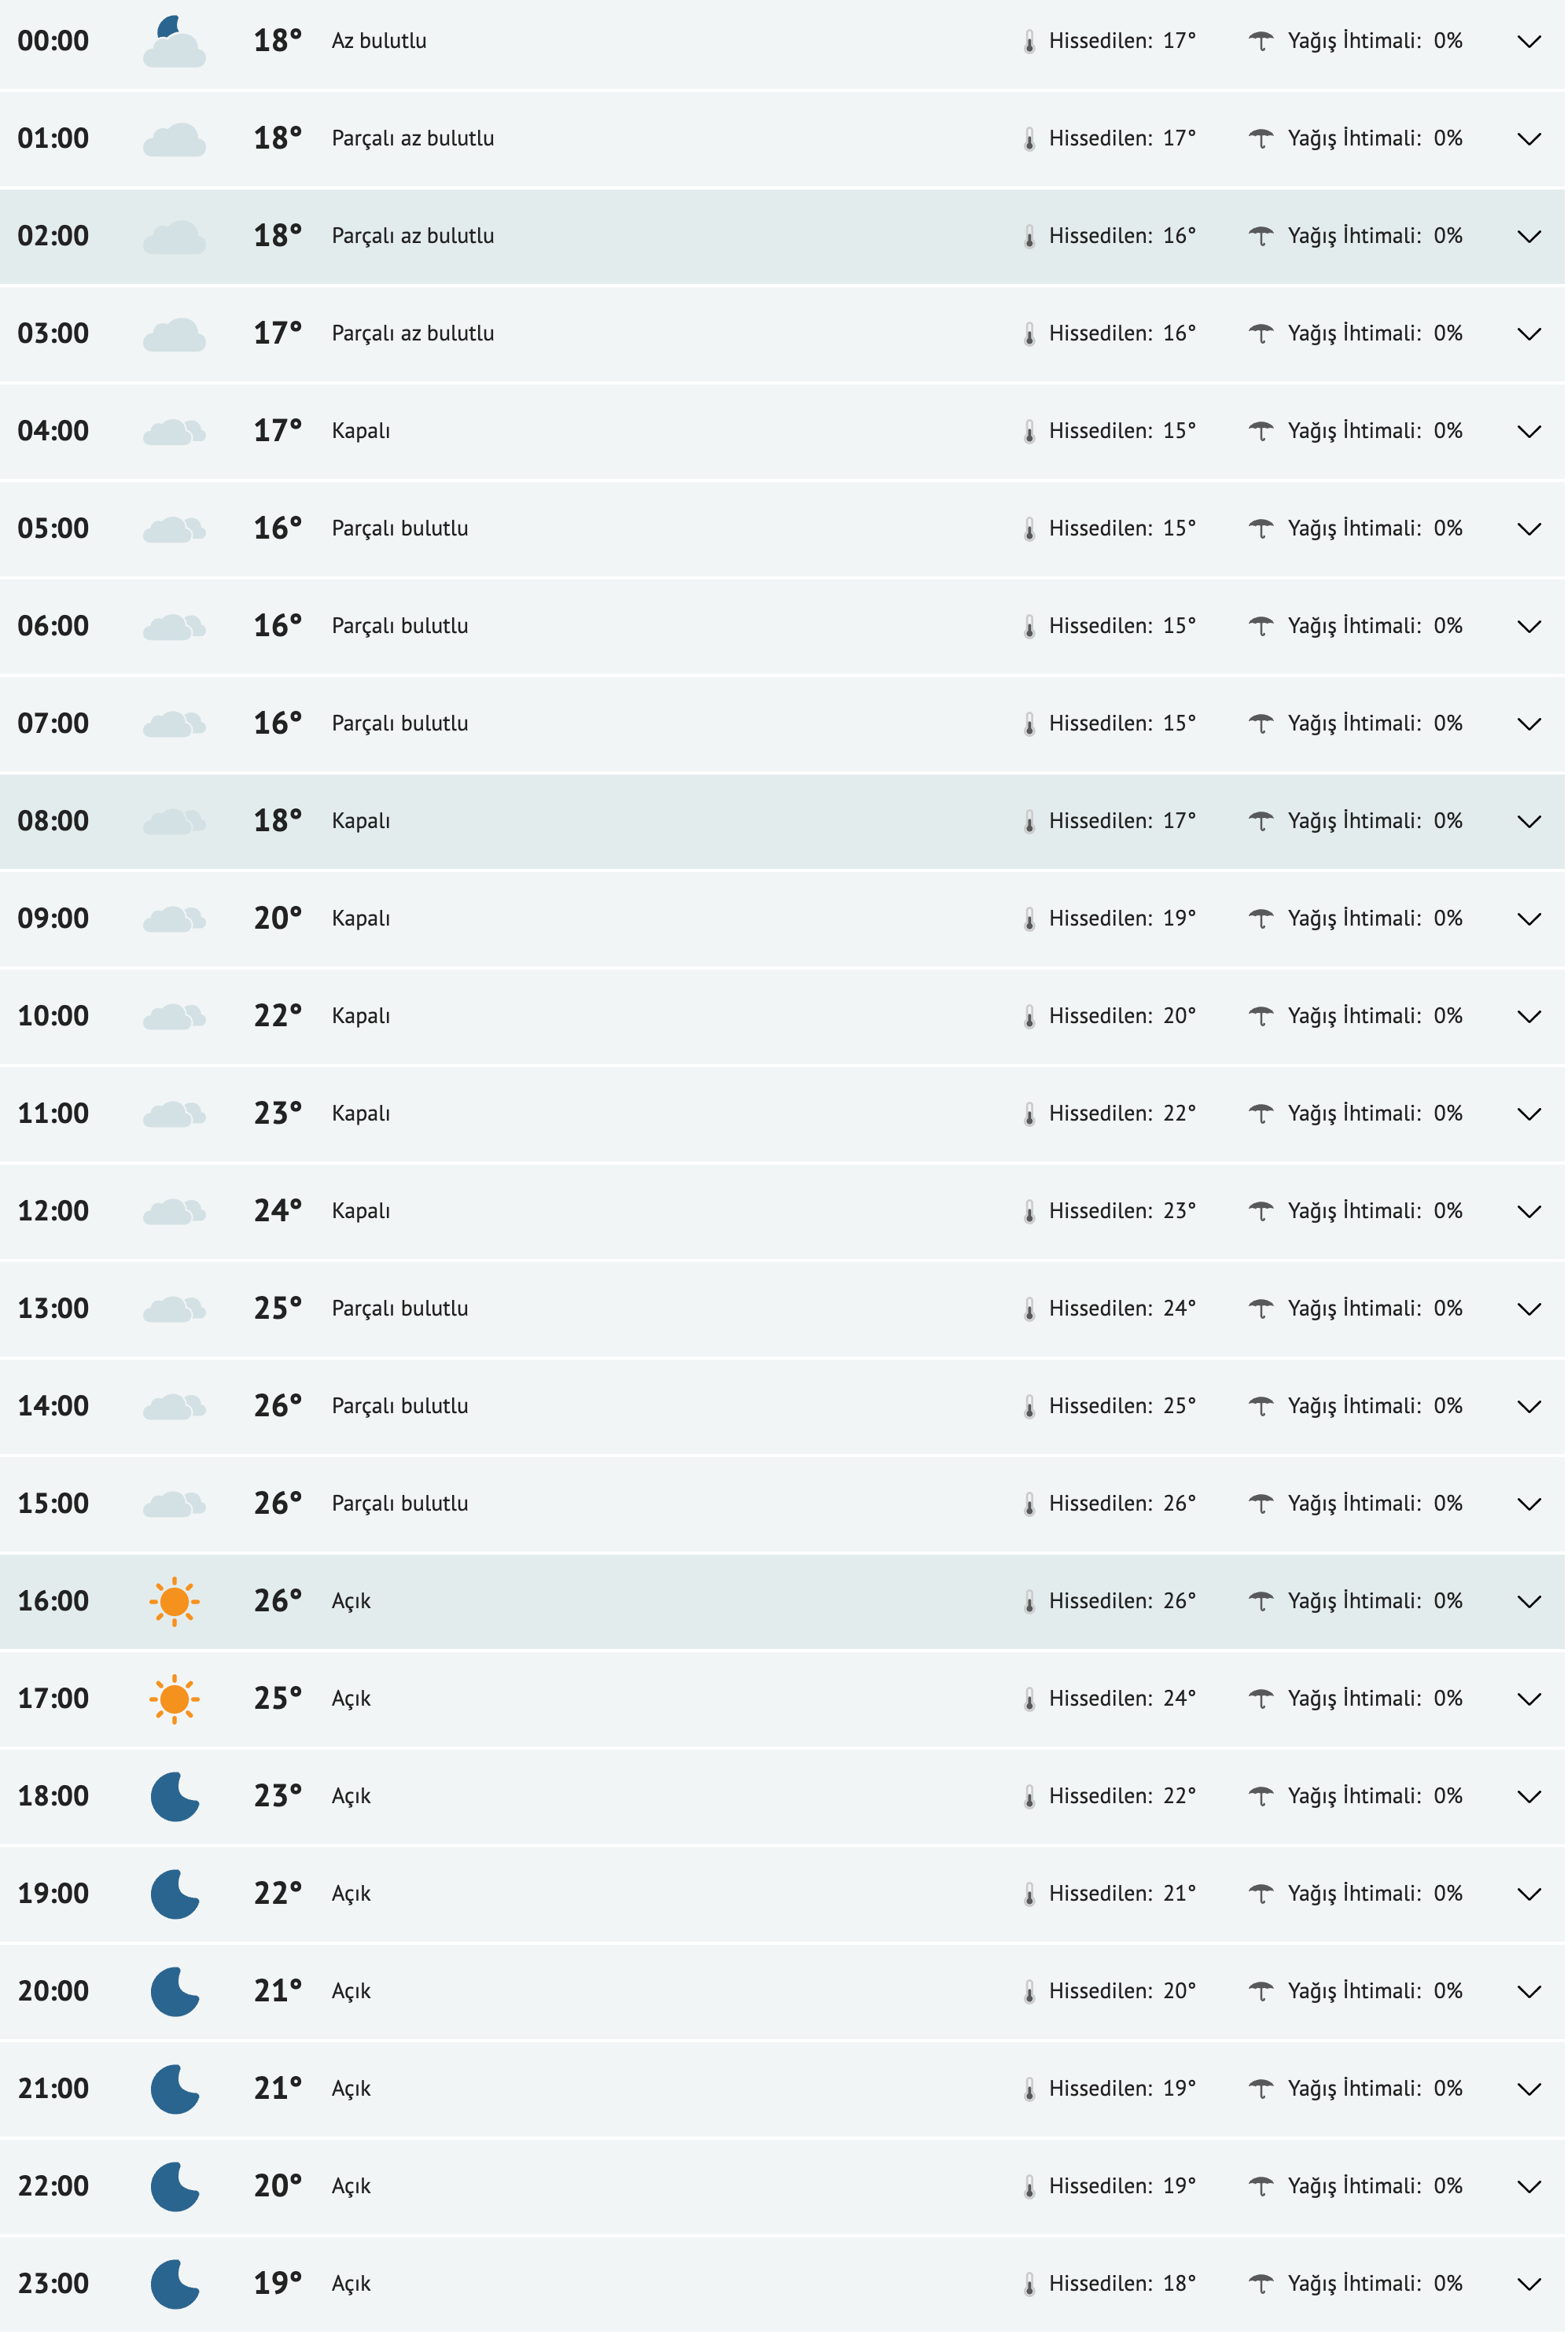This screenshot has width=1568, height=2334.
Task: Click "Parçalı bulutlu" text at 13:00
Action: [400, 1309]
